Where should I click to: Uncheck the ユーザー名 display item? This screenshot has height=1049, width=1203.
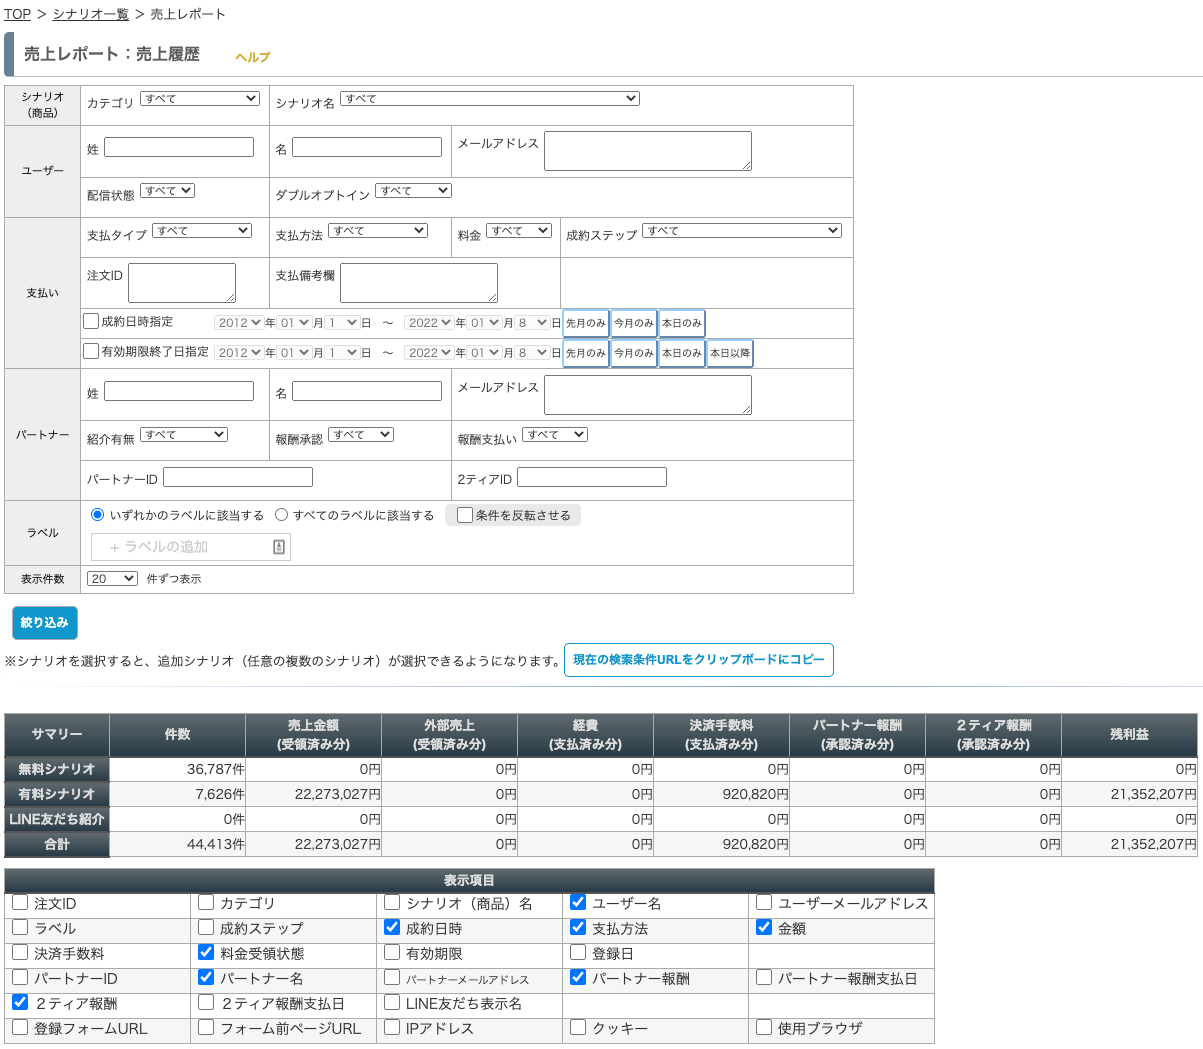point(578,902)
